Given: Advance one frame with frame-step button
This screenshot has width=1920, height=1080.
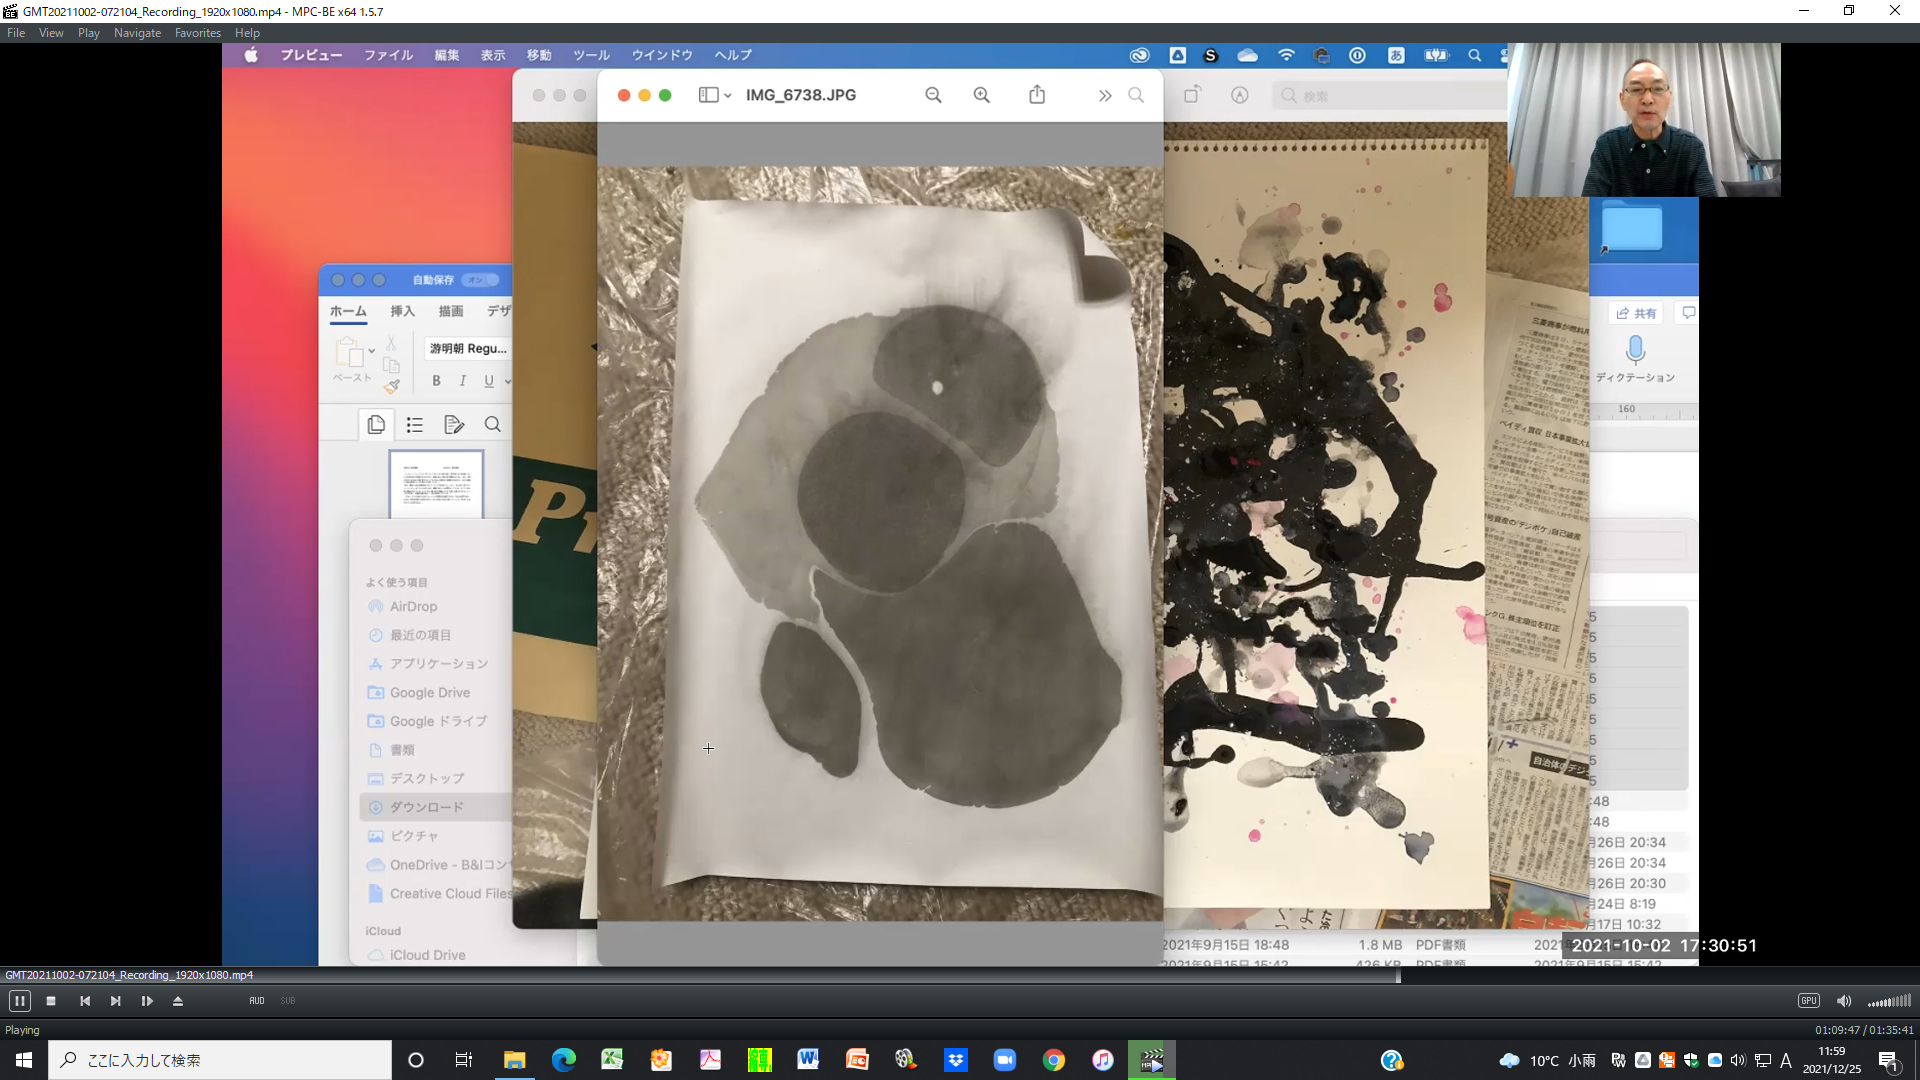Looking at the screenshot, I should click(x=147, y=1001).
